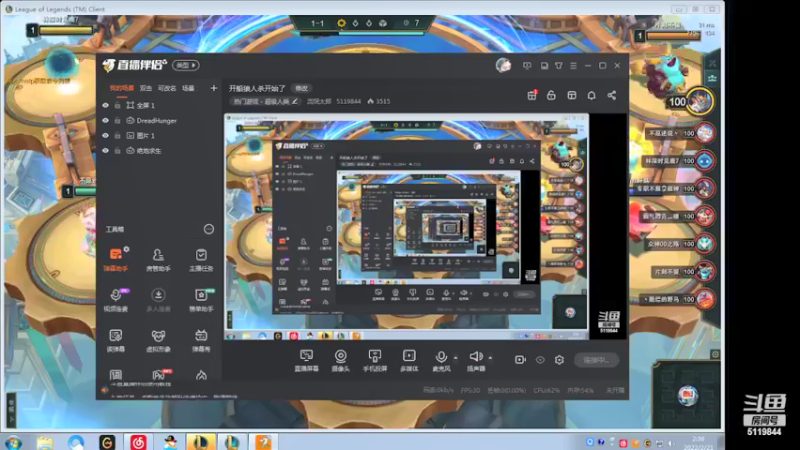
Task: Share the stream via the share icon
Action: (611, 95)
